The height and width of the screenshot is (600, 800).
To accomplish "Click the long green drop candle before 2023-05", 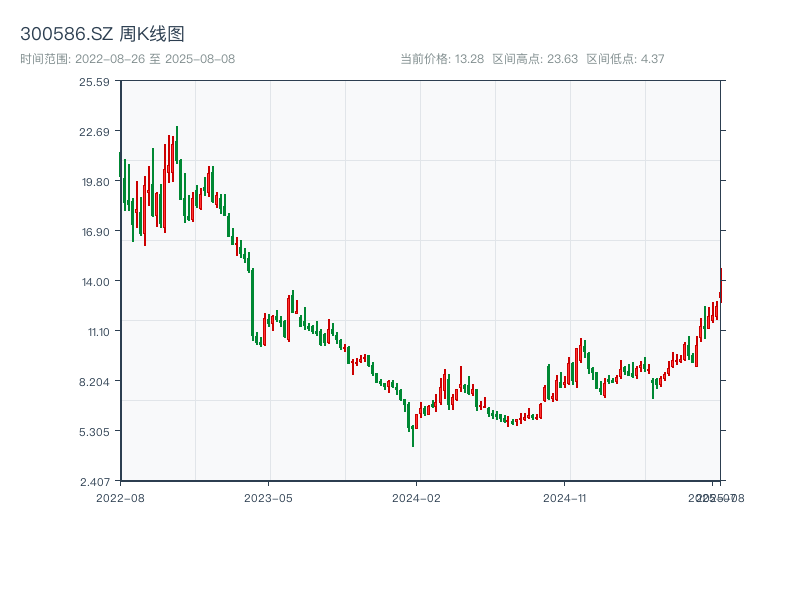I will pos(252,302).
